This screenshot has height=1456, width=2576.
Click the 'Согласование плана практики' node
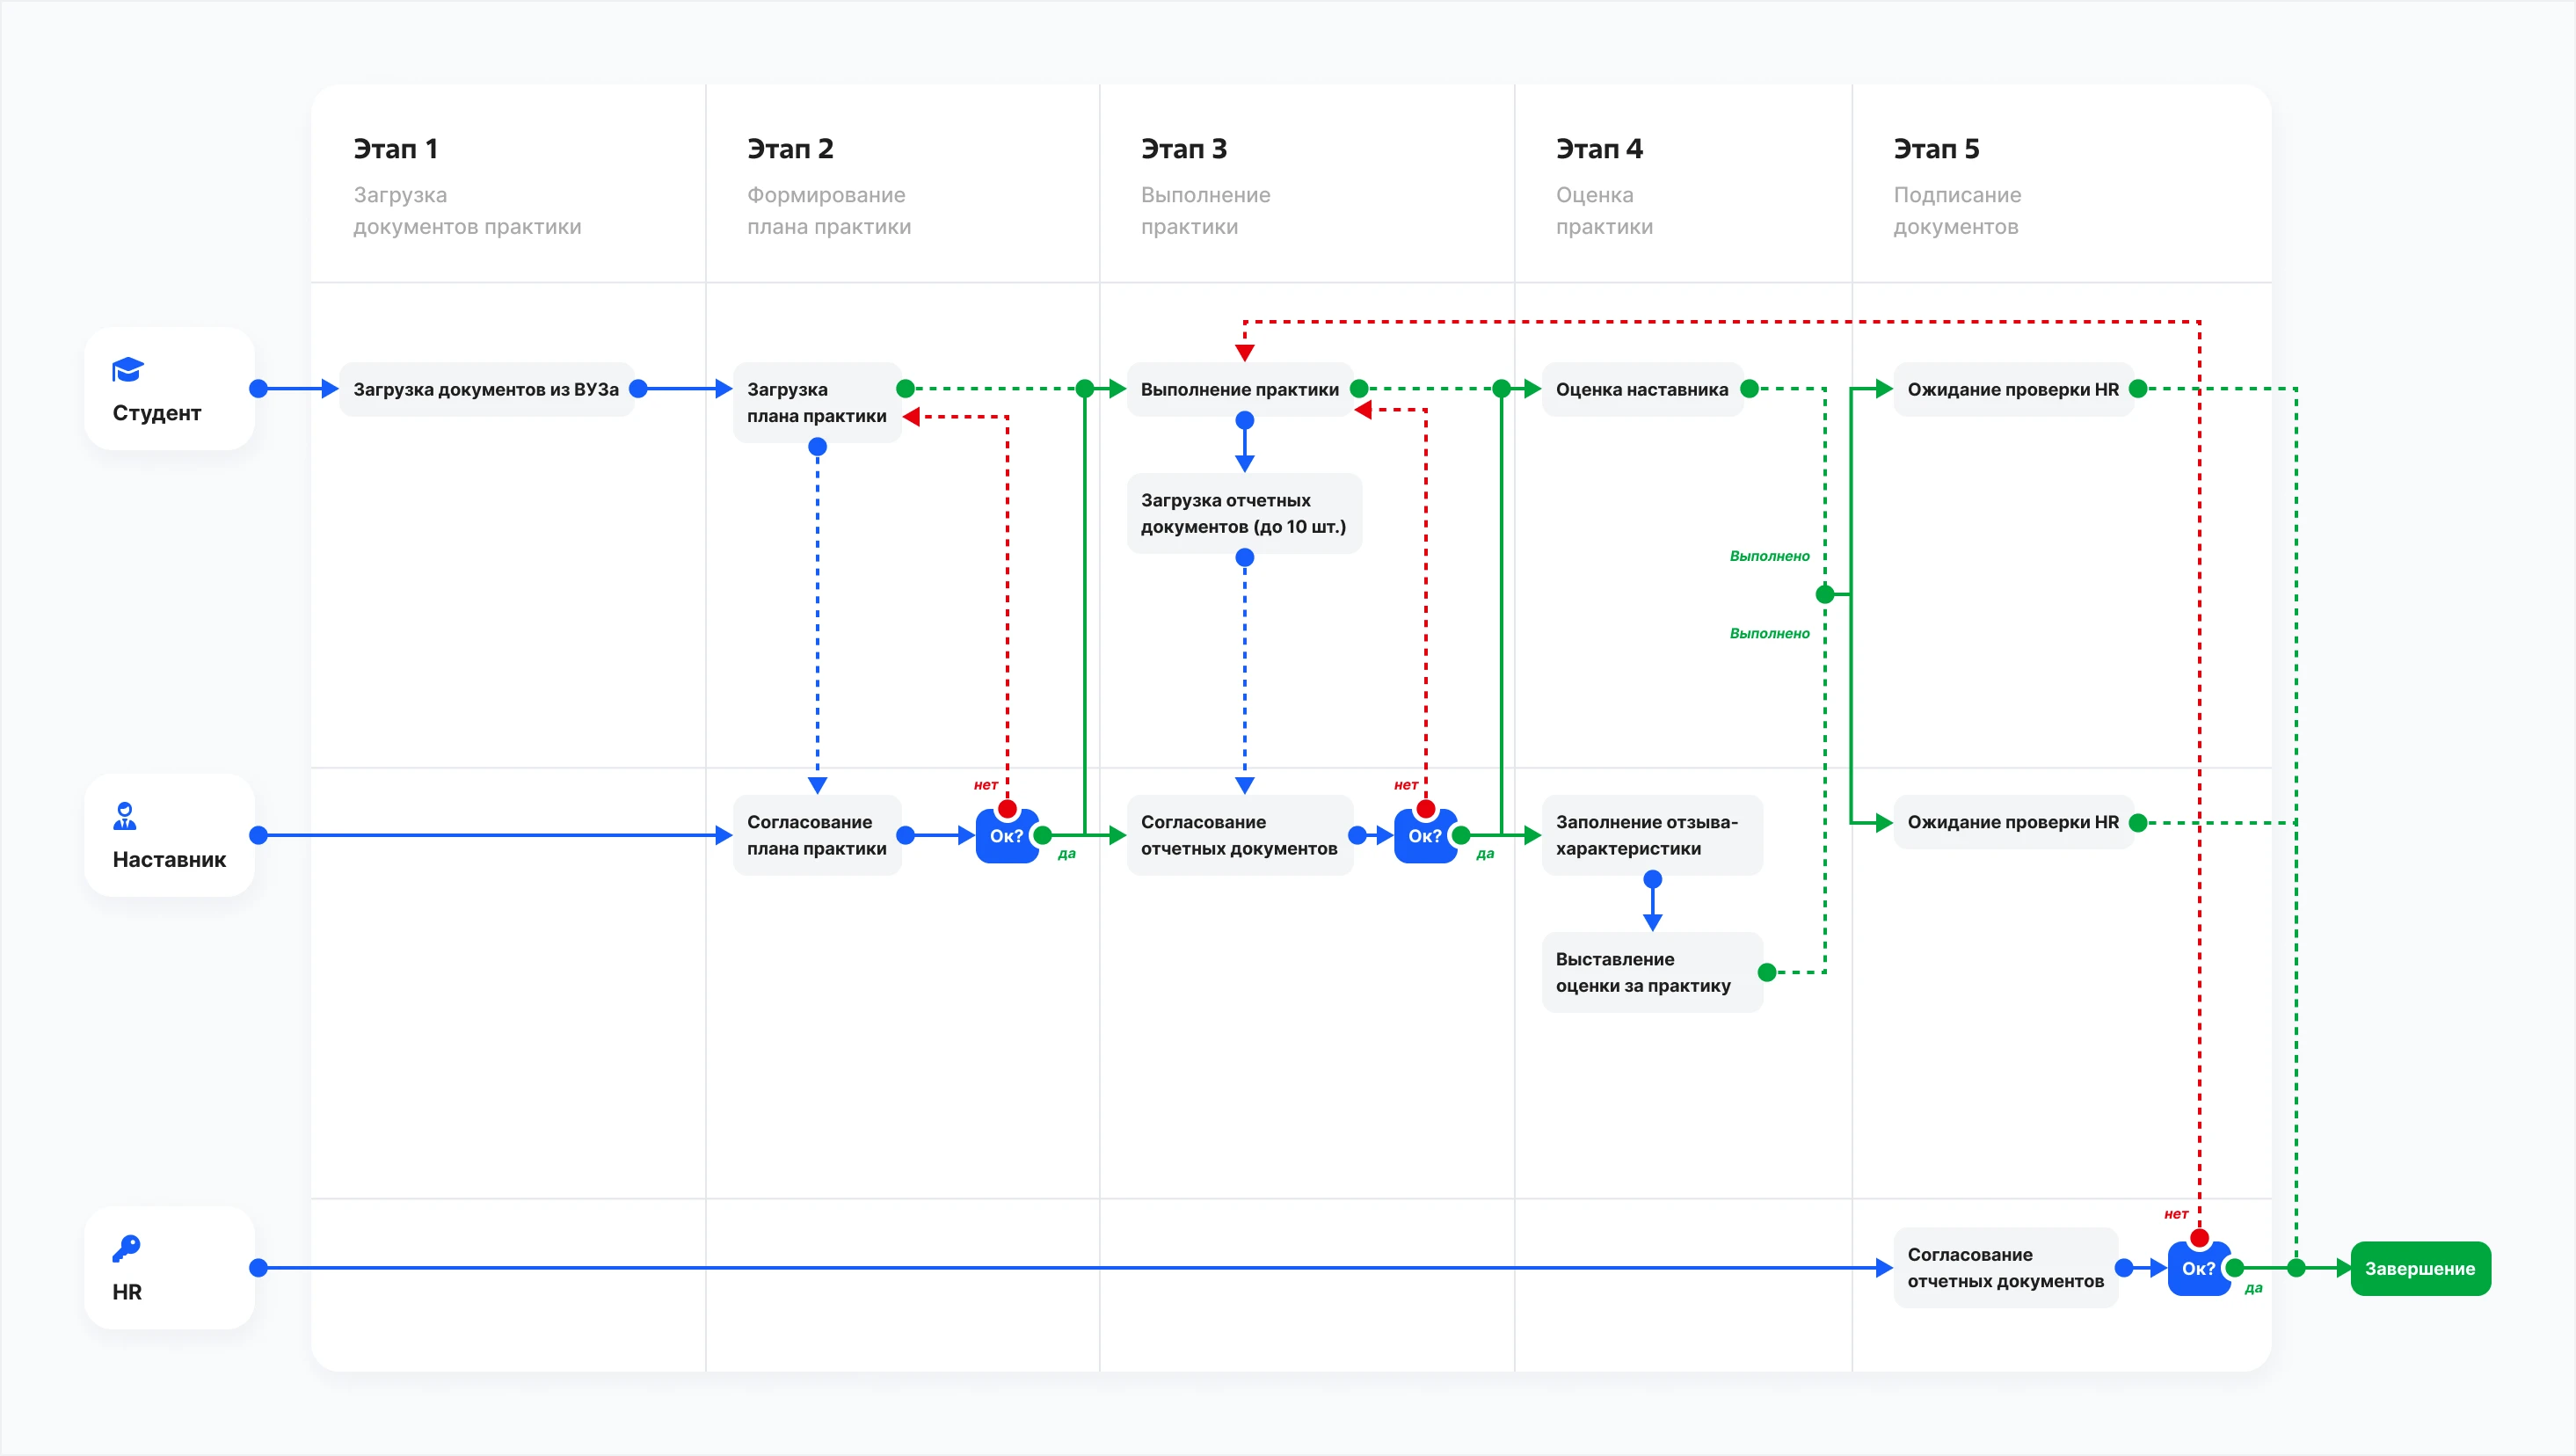tap(817, 835)
